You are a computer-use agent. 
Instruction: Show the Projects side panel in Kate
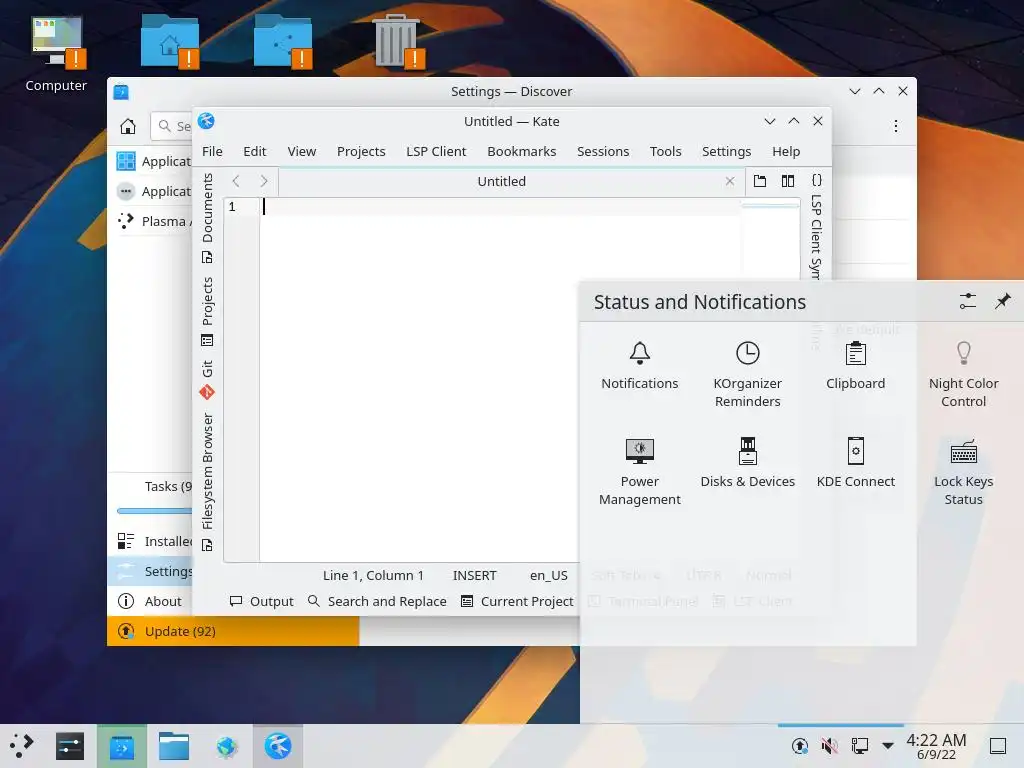coord(207,312)
